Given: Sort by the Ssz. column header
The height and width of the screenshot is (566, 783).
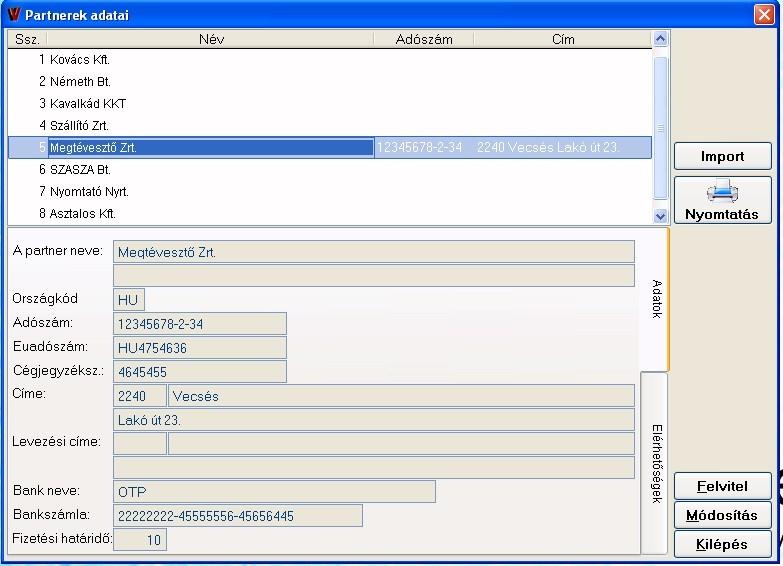Looking at the screenshot, I should [27, 39].
